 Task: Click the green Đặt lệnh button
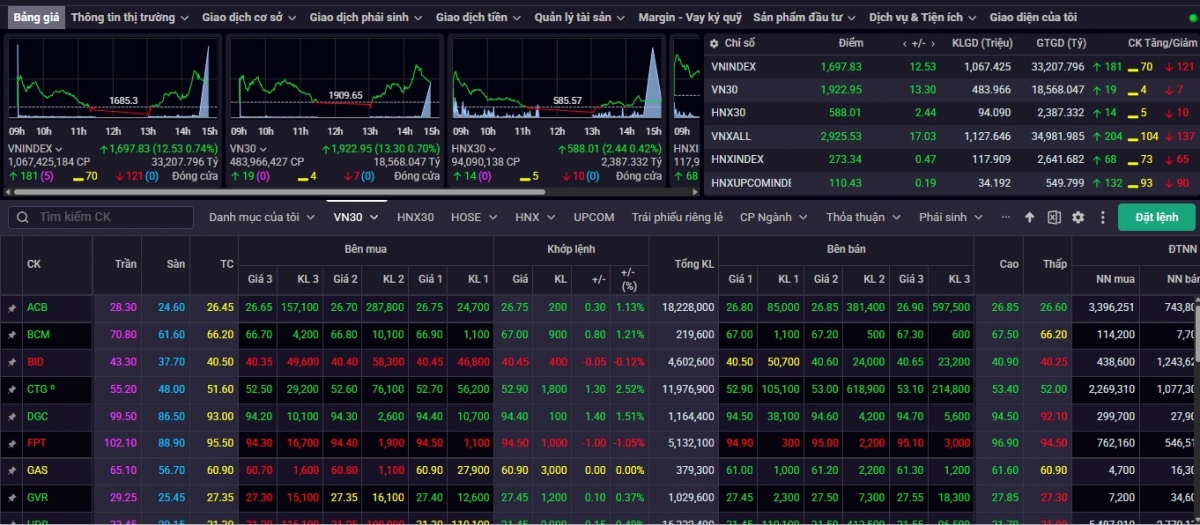pyautogui.click(x=1156, y=217)
